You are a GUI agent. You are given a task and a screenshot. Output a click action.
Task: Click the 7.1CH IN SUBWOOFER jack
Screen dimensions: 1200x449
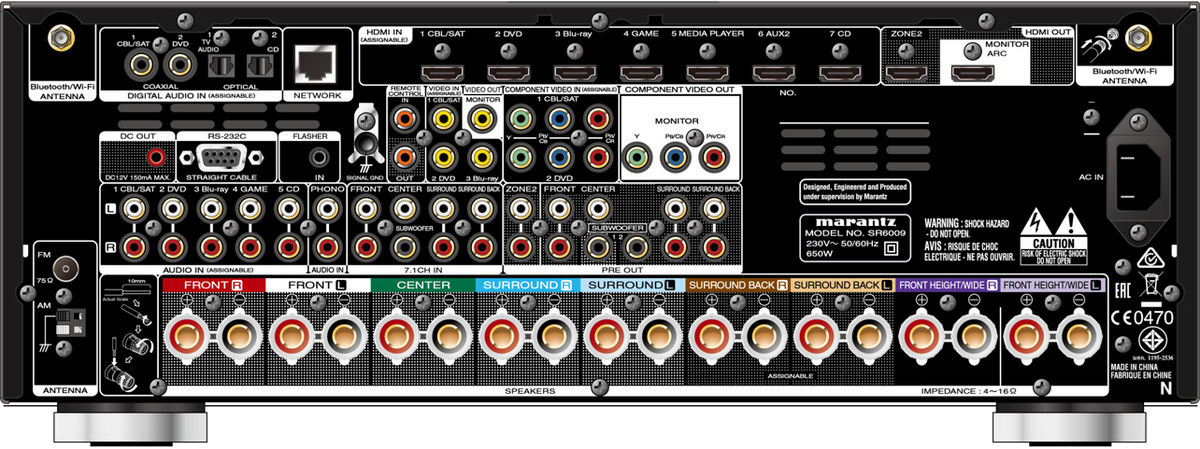405,247
